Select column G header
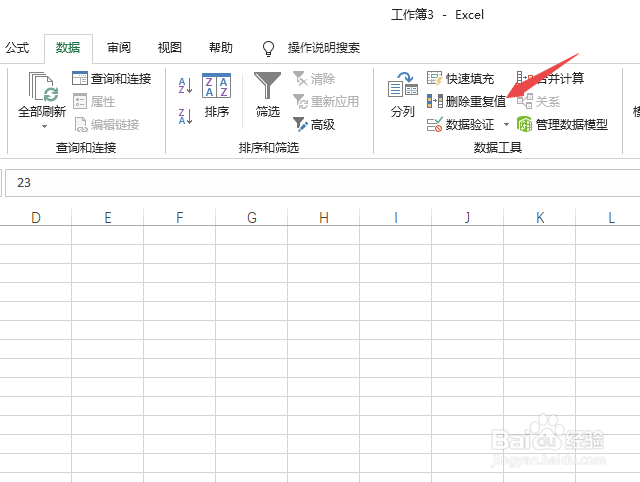The height and width of the screenshot is (482, 640). click(252, 217)
